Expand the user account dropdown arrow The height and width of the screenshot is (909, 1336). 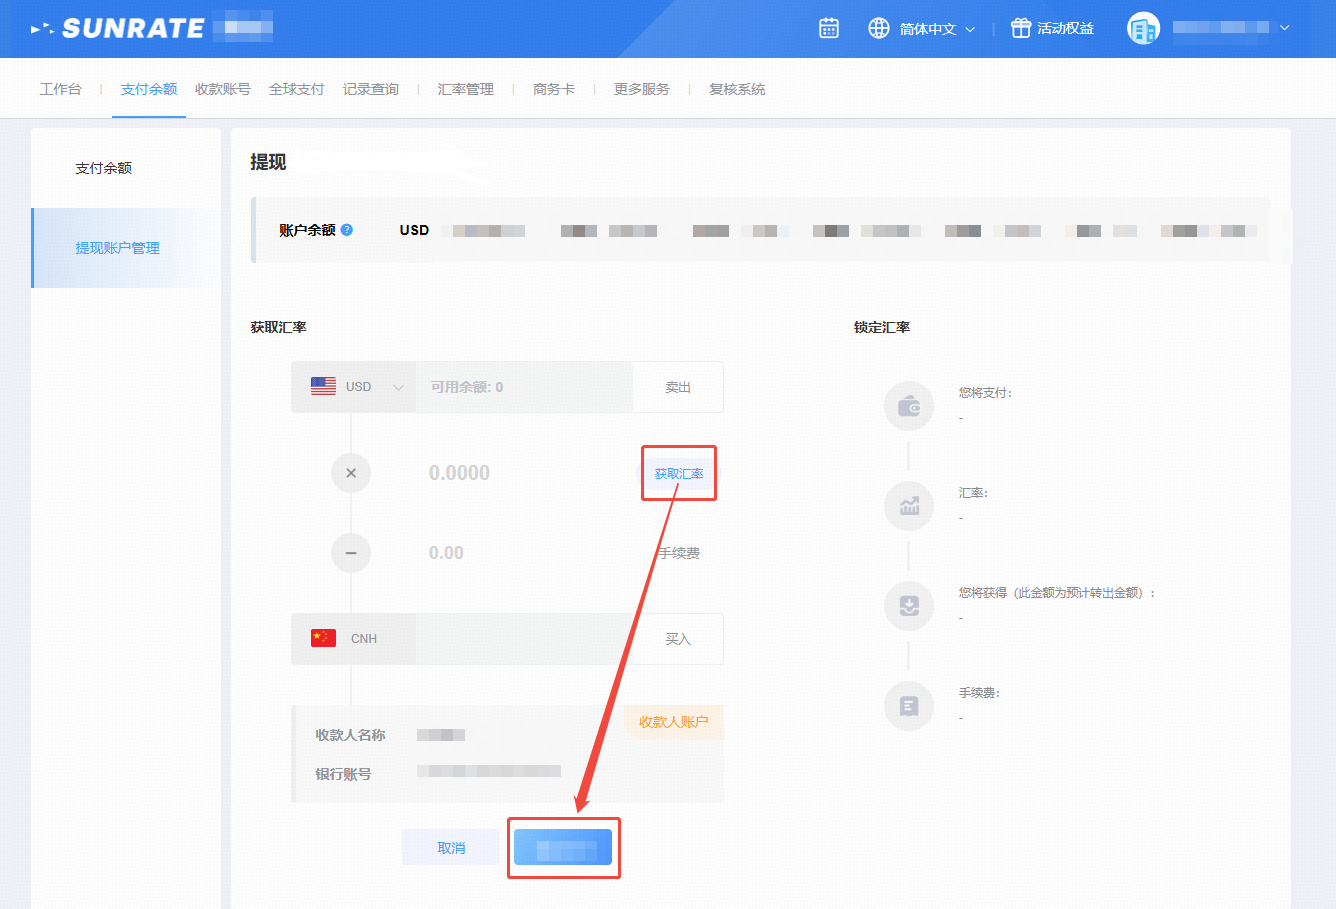coord(1285,28)
